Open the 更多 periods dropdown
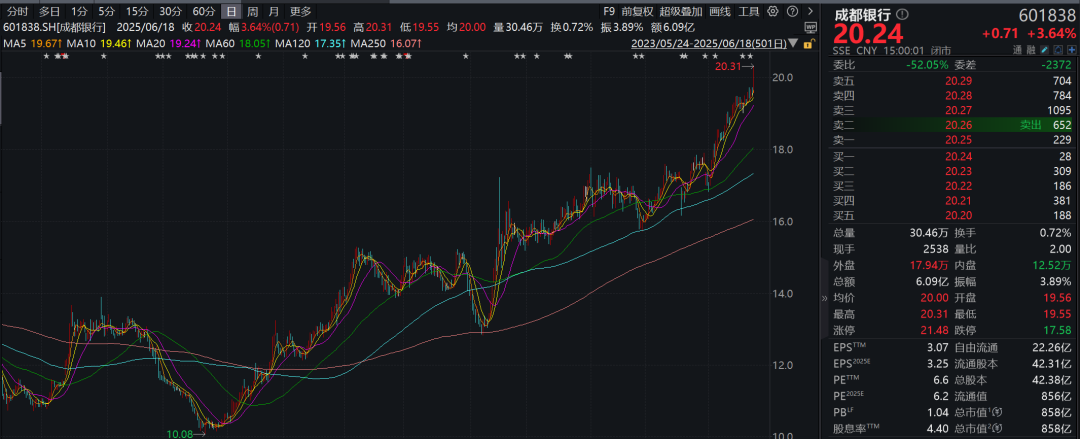Image resolution: width=1080 pixels, height=439 pixels. click(x=301, y=10)
